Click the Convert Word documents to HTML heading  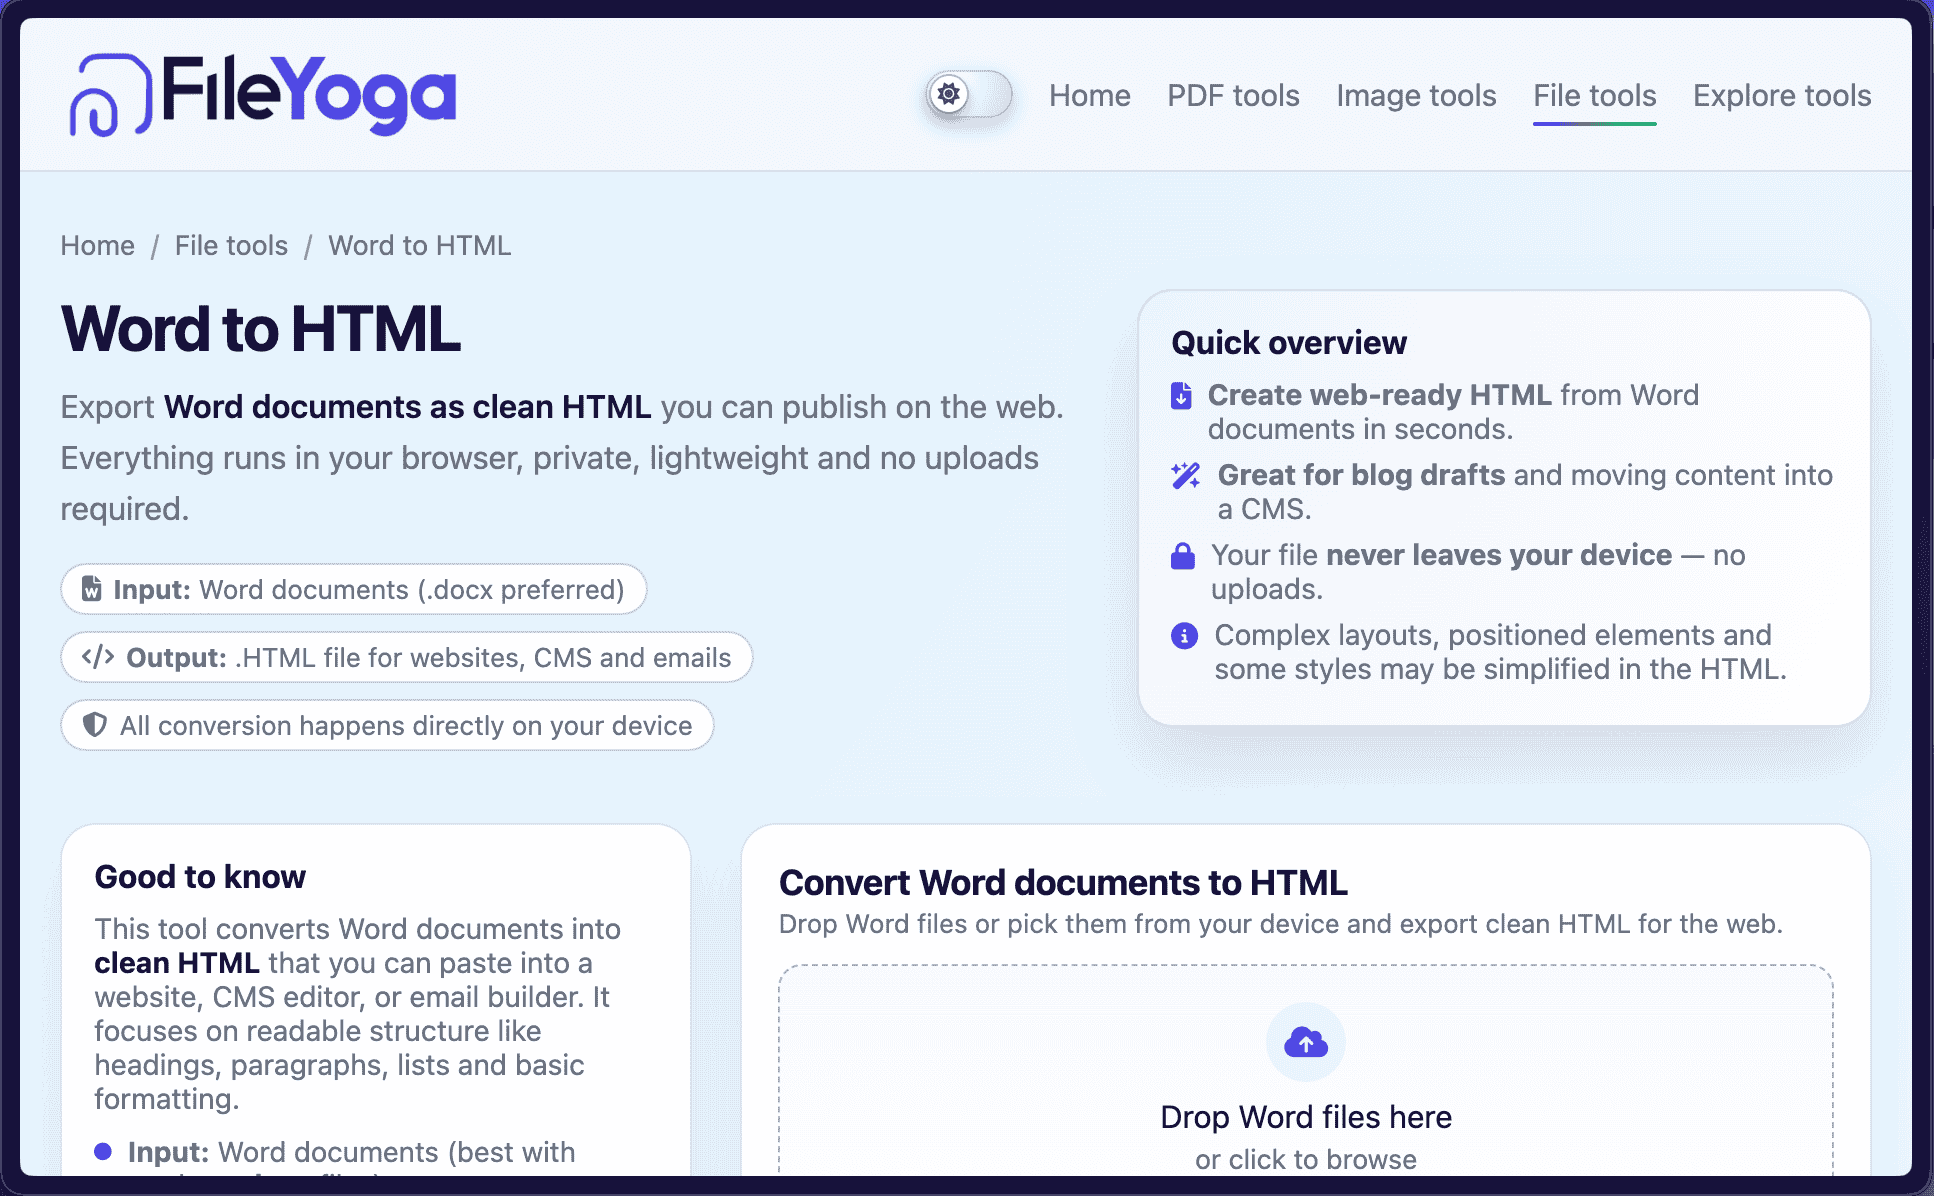[1063, 883]
